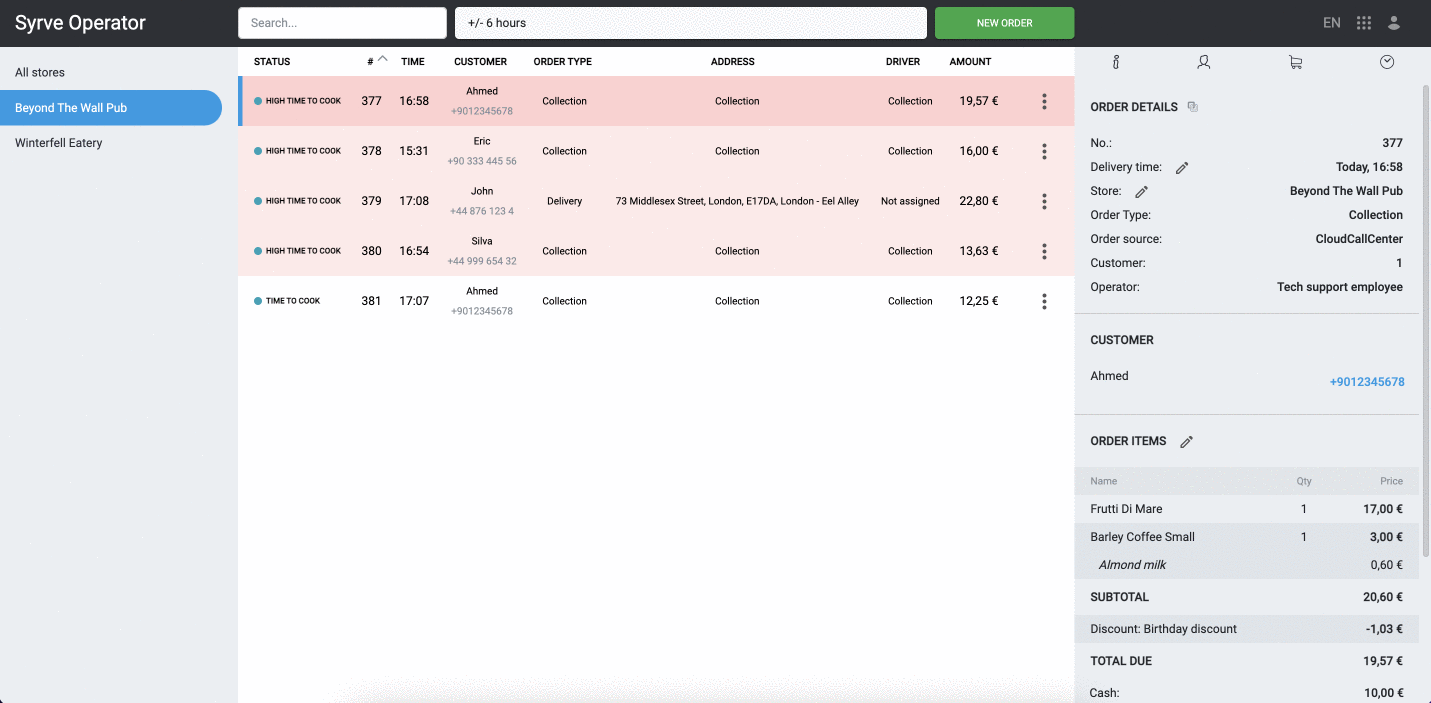Screen dimensions: 1431x703
Task: Edit the store with the pencil icon
Action: 1141,192
